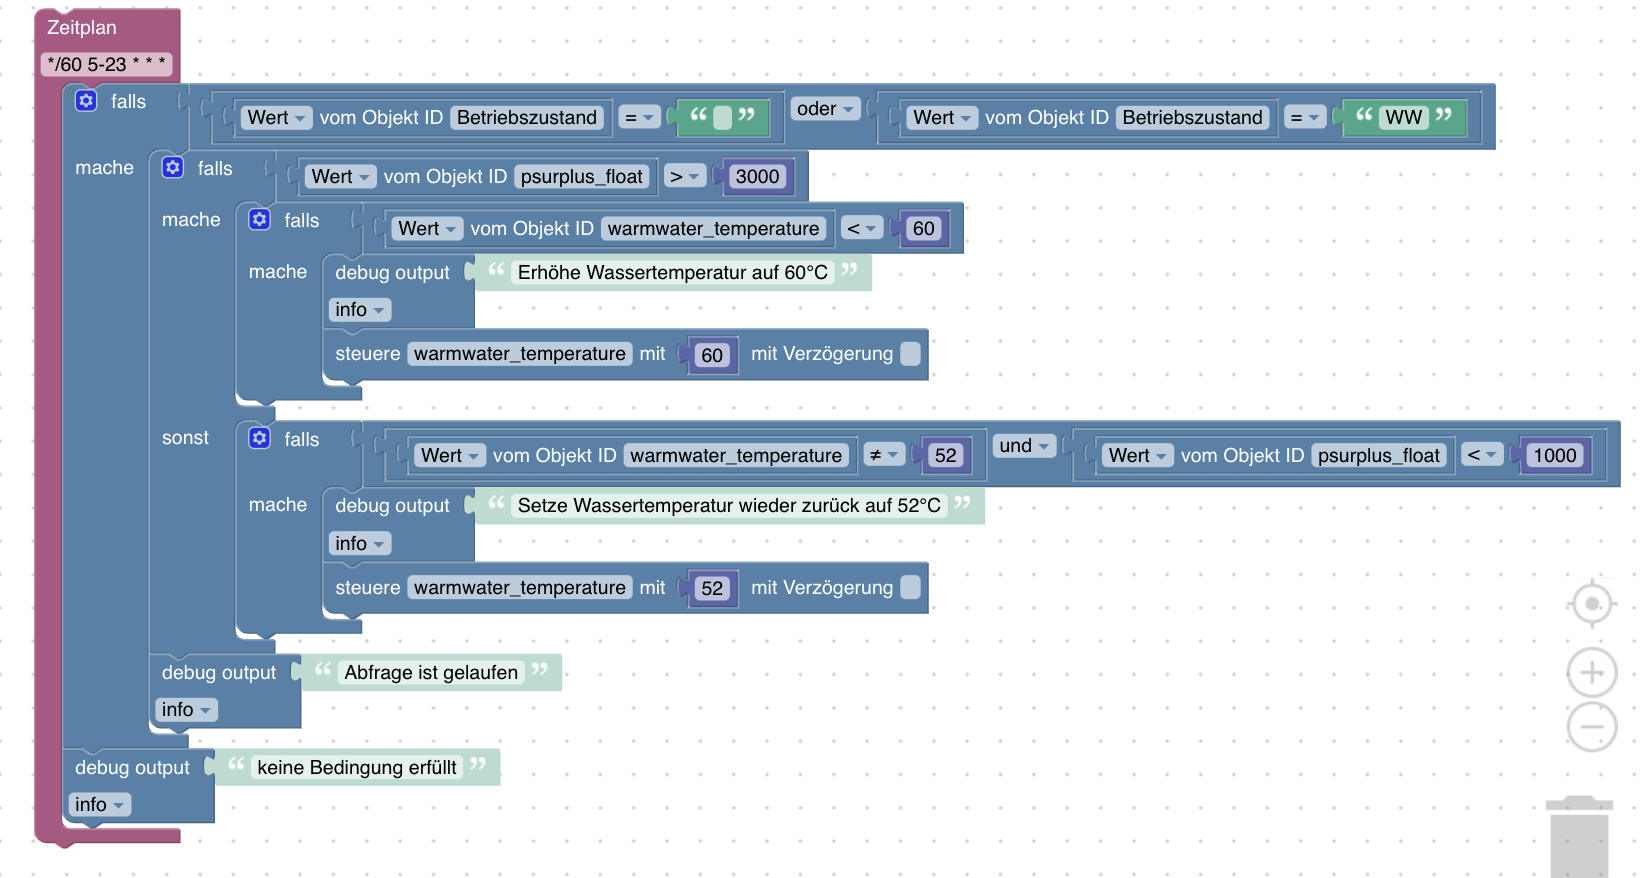Open Wert dropdown of second Betriebszustand block
Viewport: 1640px width, 878px height.
tap(943, 118)
